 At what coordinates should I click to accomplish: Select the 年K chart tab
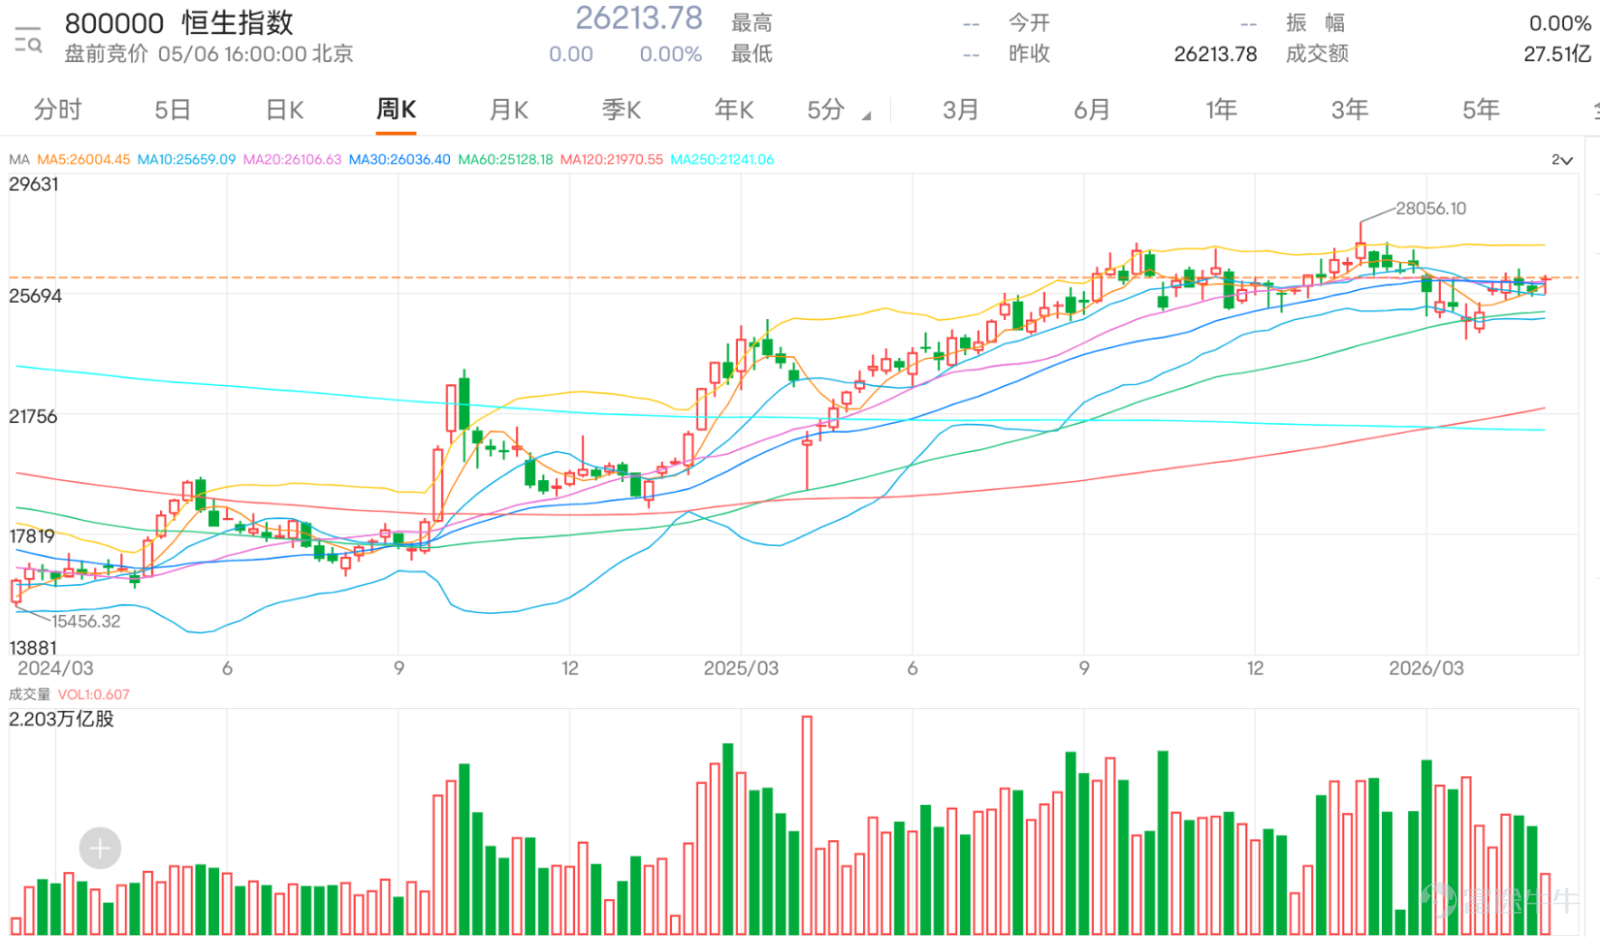[734, 110]
